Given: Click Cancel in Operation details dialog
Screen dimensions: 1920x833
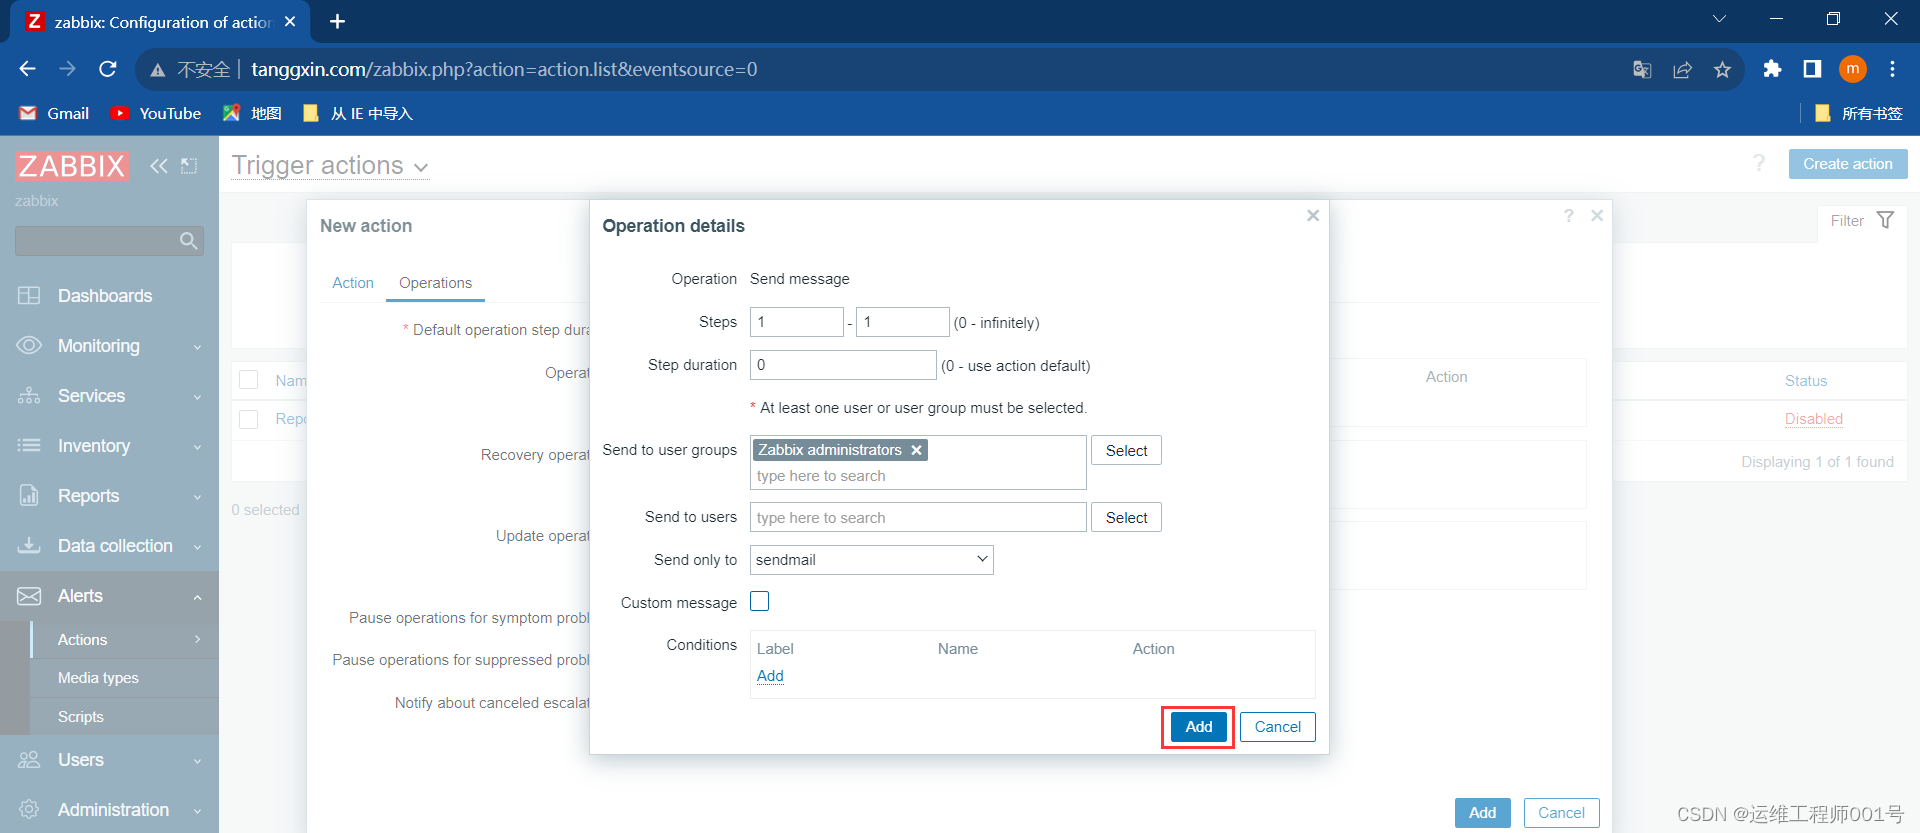Looking at the screenshot, I should pos(1277,727).
